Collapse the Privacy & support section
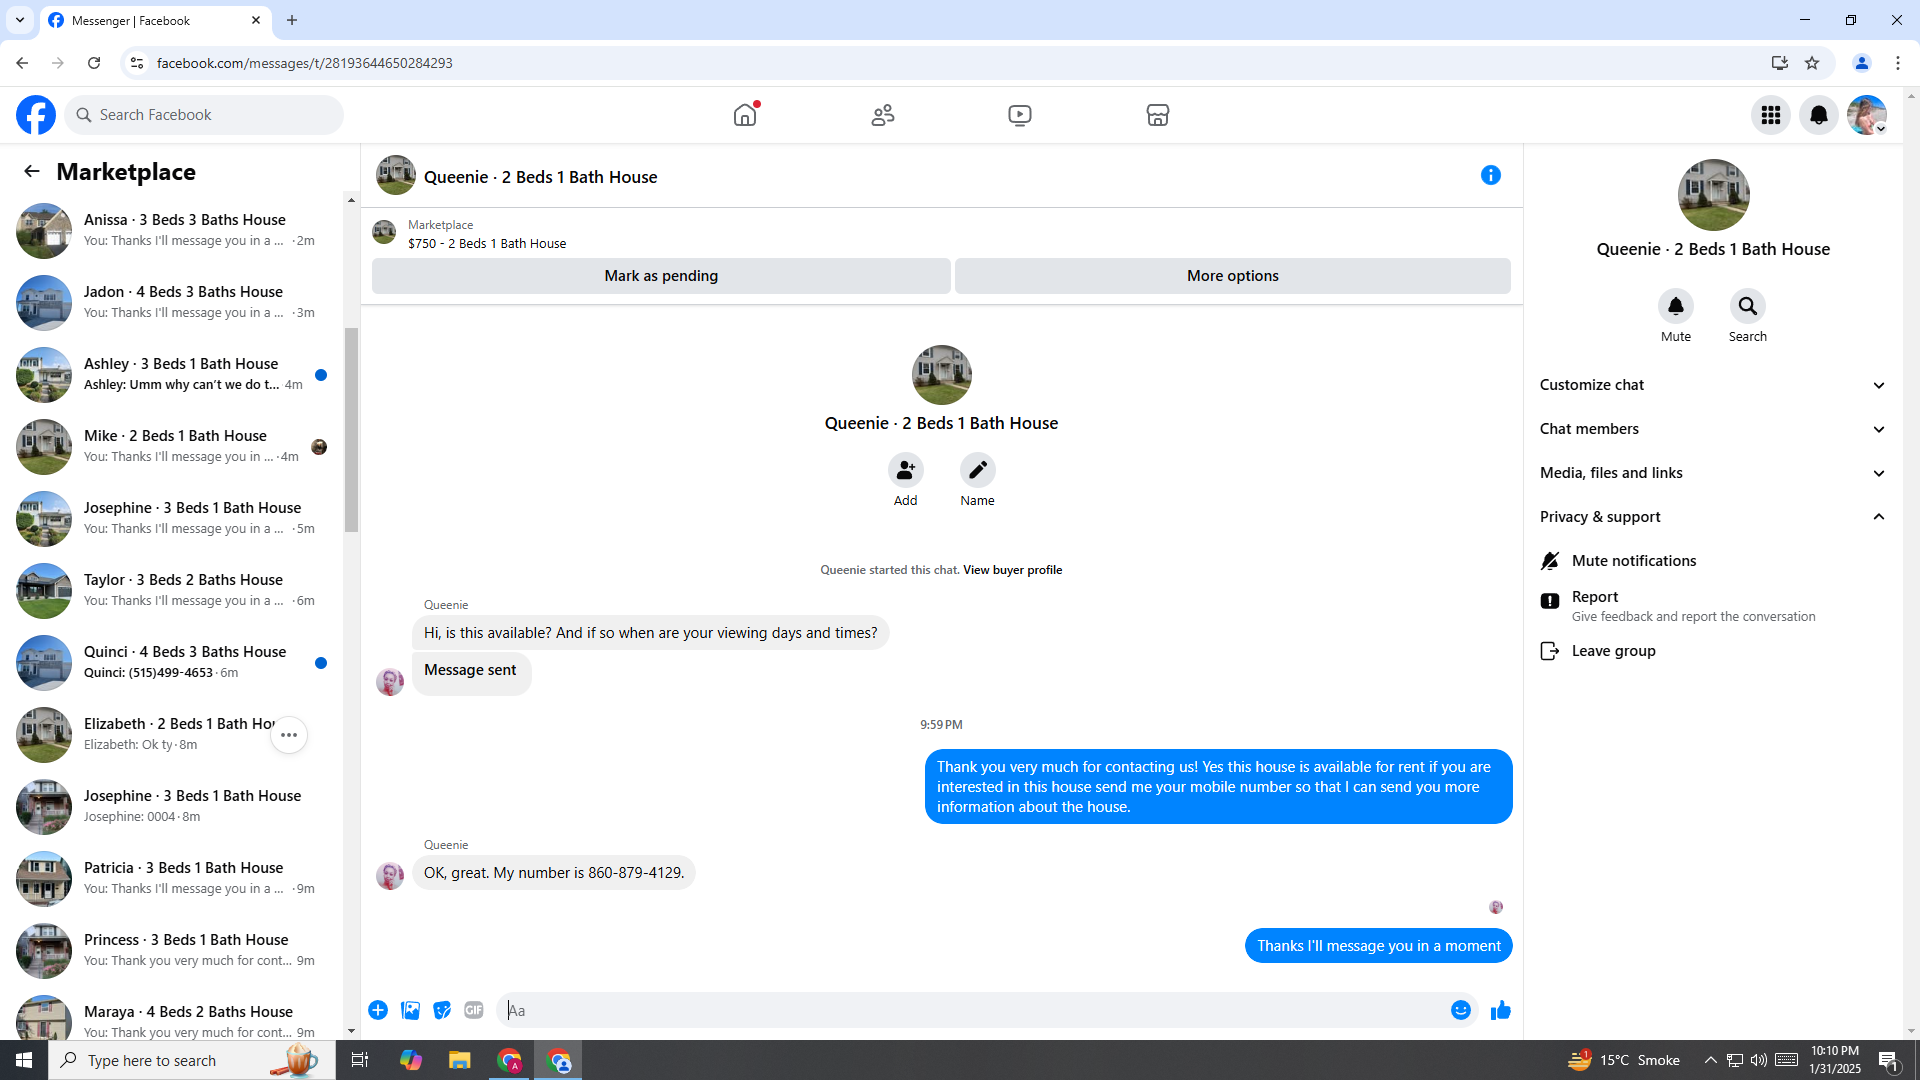The width and height of the screenshot is (1920, 1080). (1712, 517)
